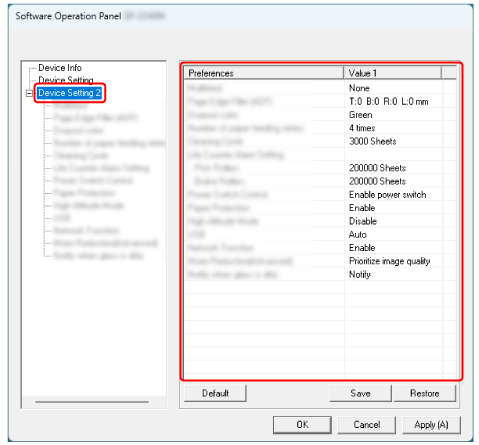Screen dimensions: 479x445
Task: Click the Default button
Action: pos(215,393)
